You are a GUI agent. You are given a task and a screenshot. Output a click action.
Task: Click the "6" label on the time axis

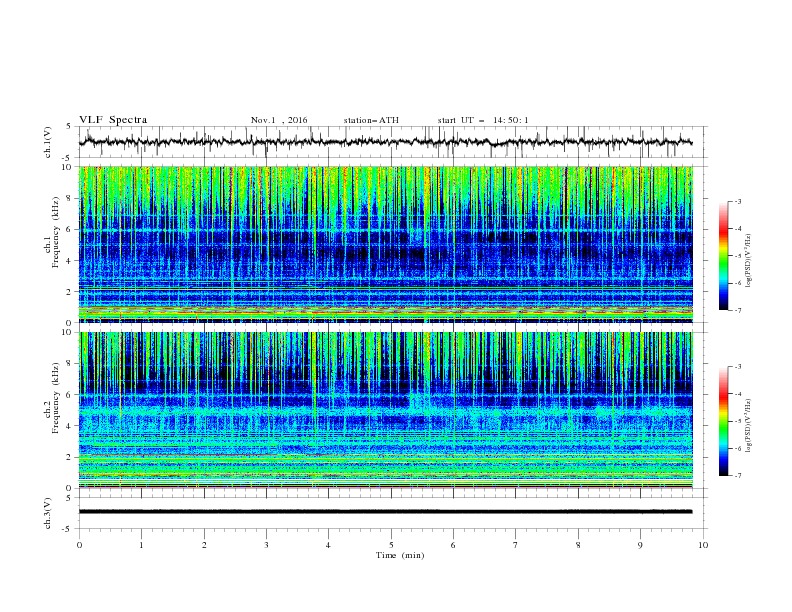point(453,545)
